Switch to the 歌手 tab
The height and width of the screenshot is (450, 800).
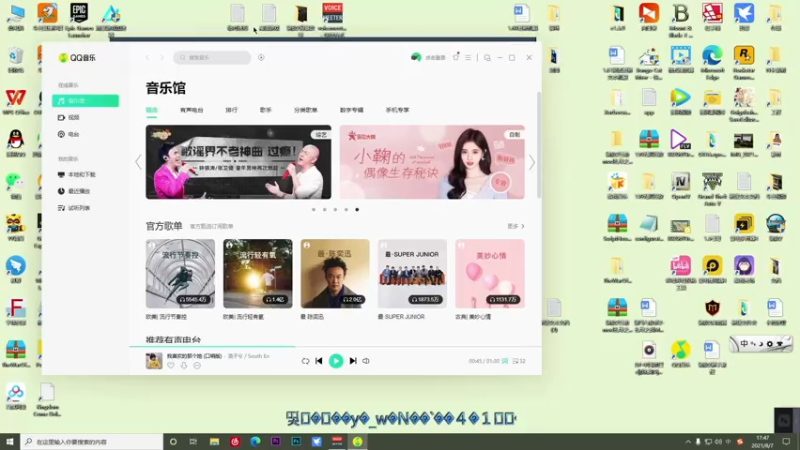(x=266, y=110)
